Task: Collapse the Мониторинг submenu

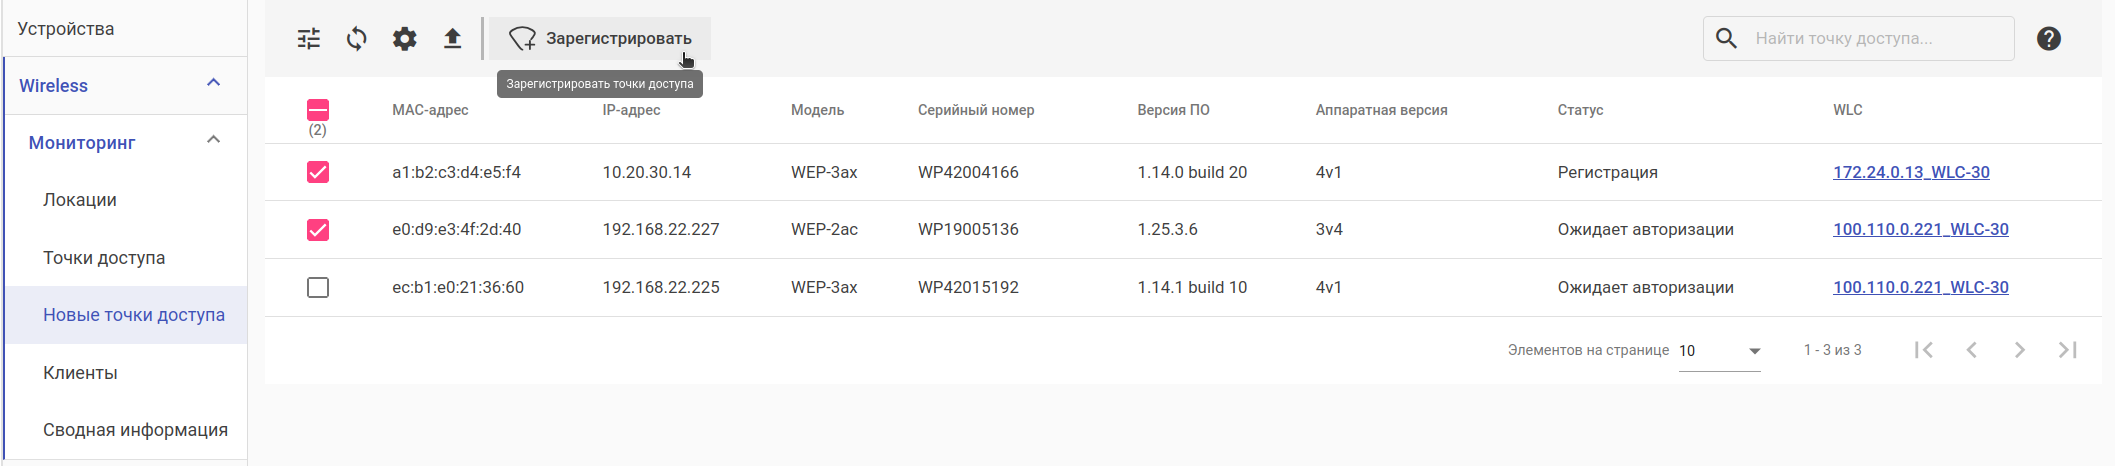Action: coord(213,141)
